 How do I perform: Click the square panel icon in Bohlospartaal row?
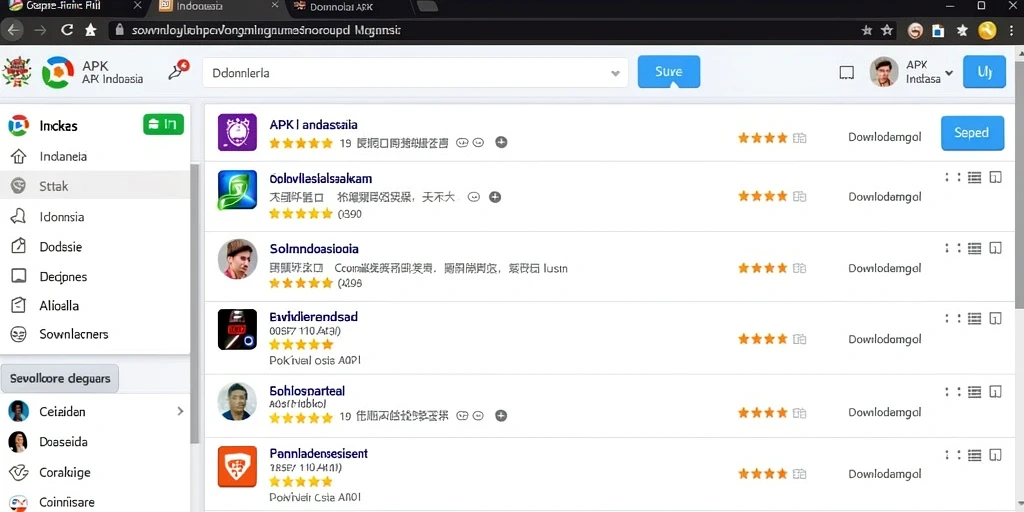tap(995, 392)
